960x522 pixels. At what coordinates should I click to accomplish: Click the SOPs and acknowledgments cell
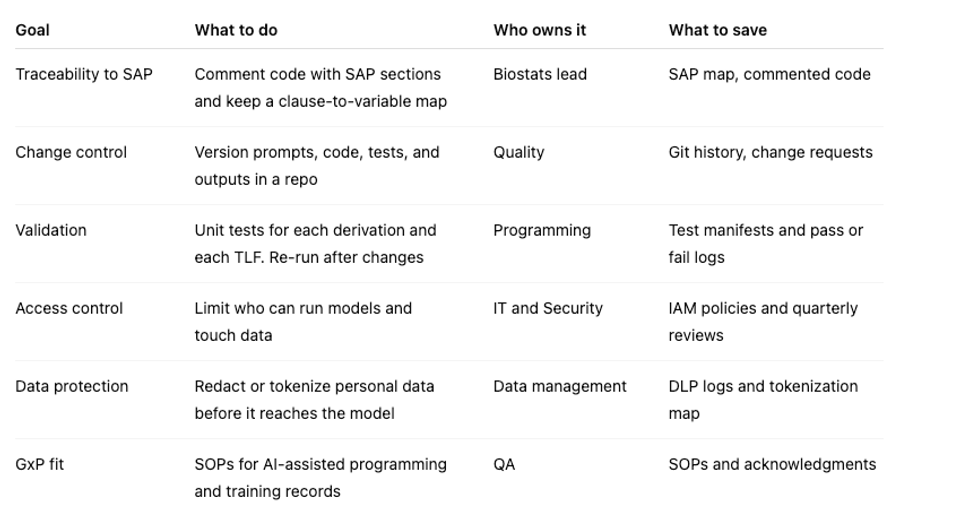point(772,464)
